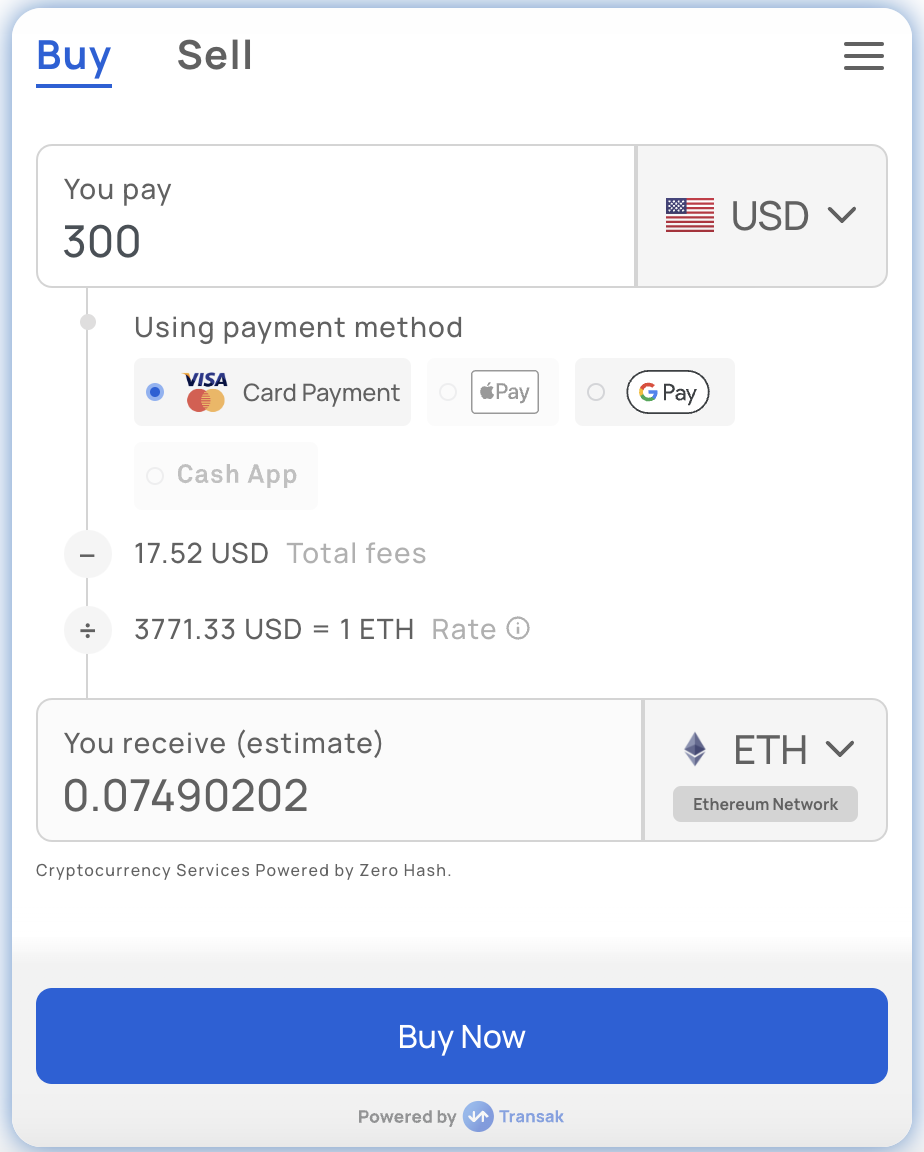Click the Ethereum Network badge
This screenshot has width=924, height=1152.
click(x=765, y=804)
